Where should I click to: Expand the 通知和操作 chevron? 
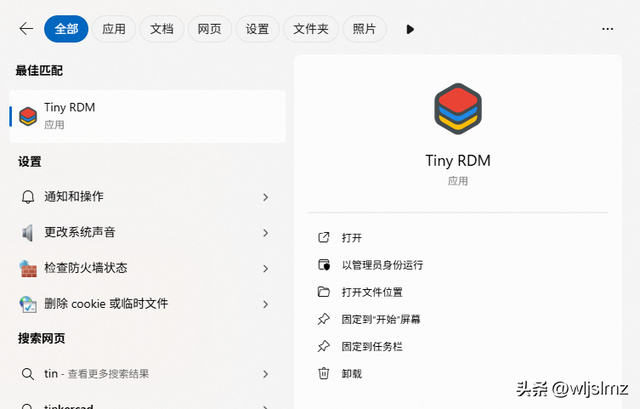click(265, 197)
